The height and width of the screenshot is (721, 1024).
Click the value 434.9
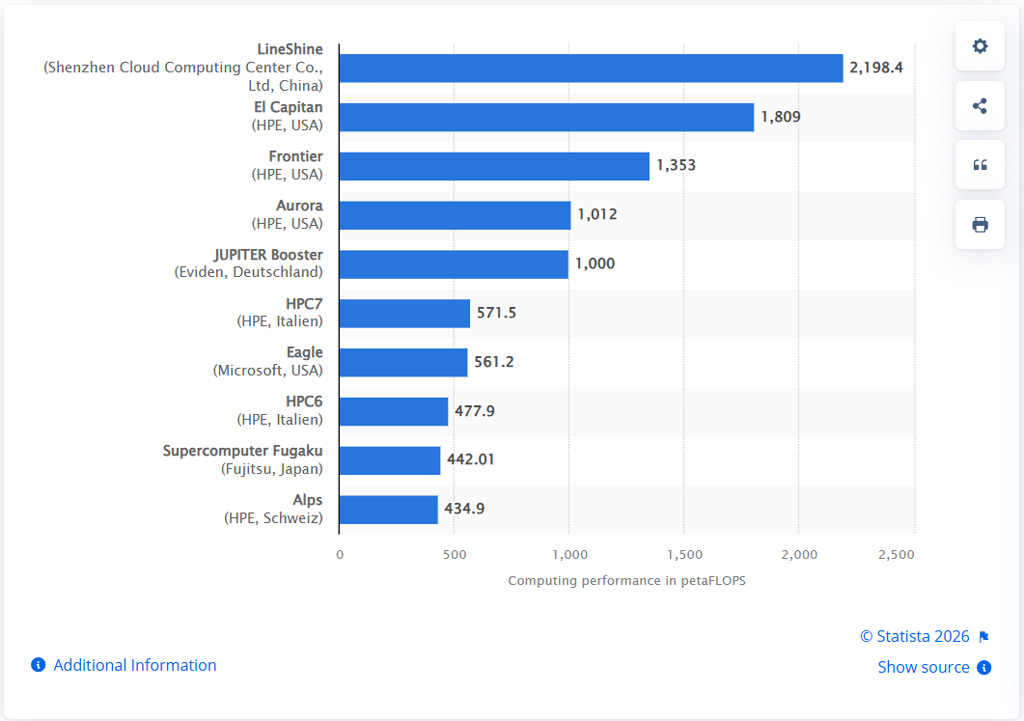tap(464, 509)
